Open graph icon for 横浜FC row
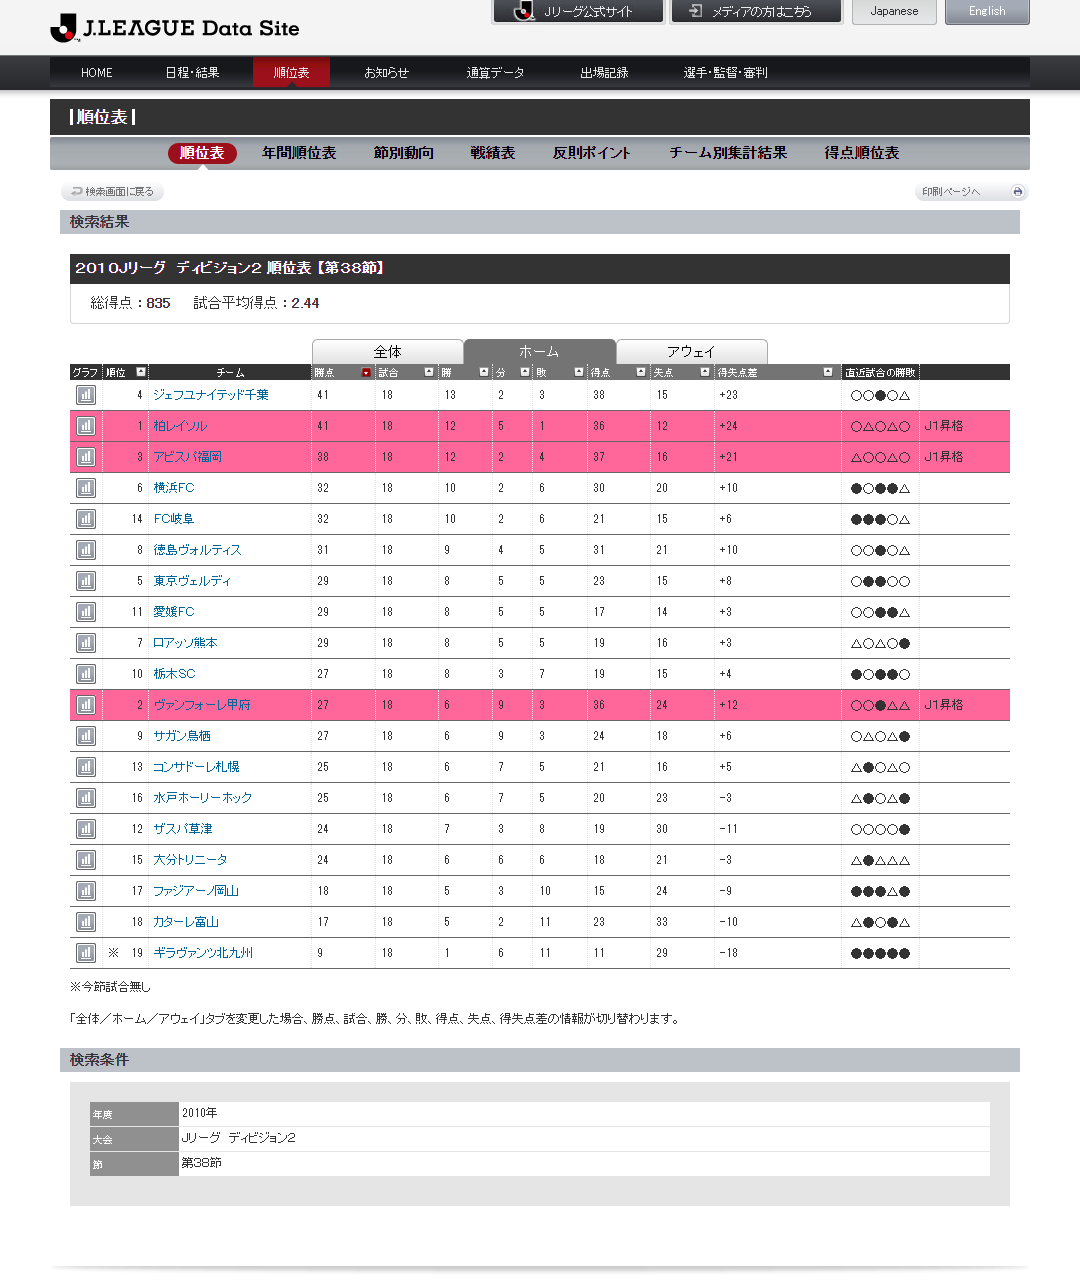 [x=86, y=488]
